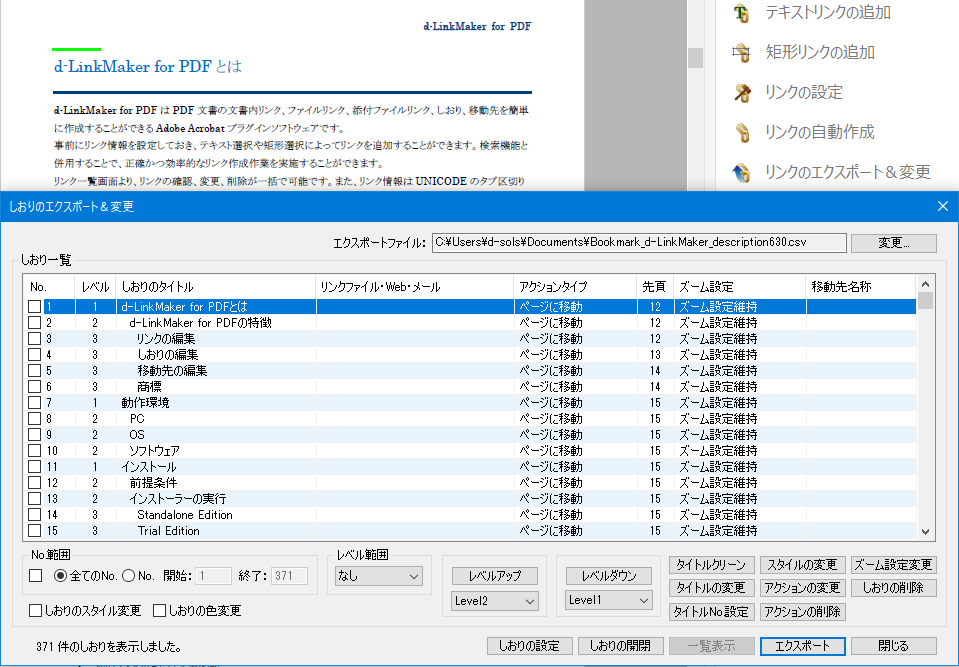Close the しおりのエクスポート＆変更 dialog
The width and height of the screenshot is (959, 667).
point(943,207)
